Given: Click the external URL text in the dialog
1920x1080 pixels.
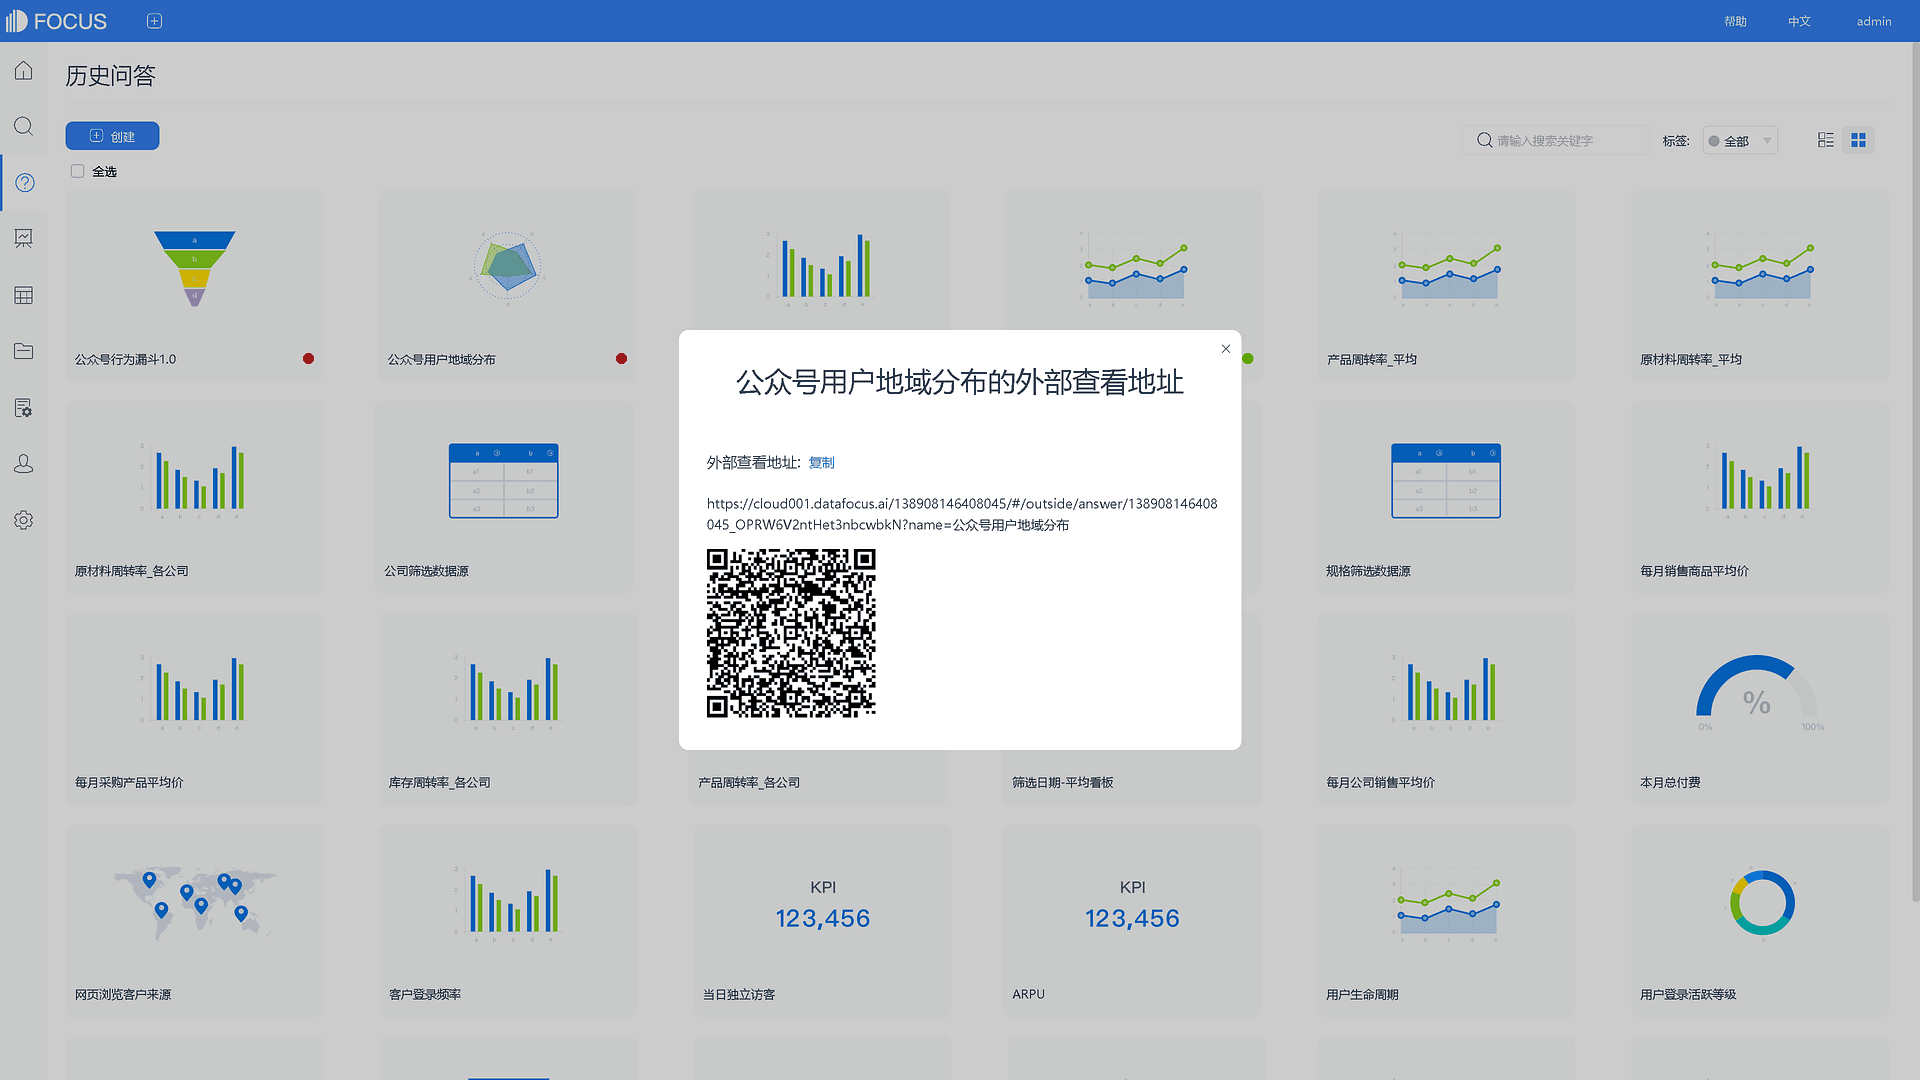Looking at the screenshot, I should (x=961, y=514).
